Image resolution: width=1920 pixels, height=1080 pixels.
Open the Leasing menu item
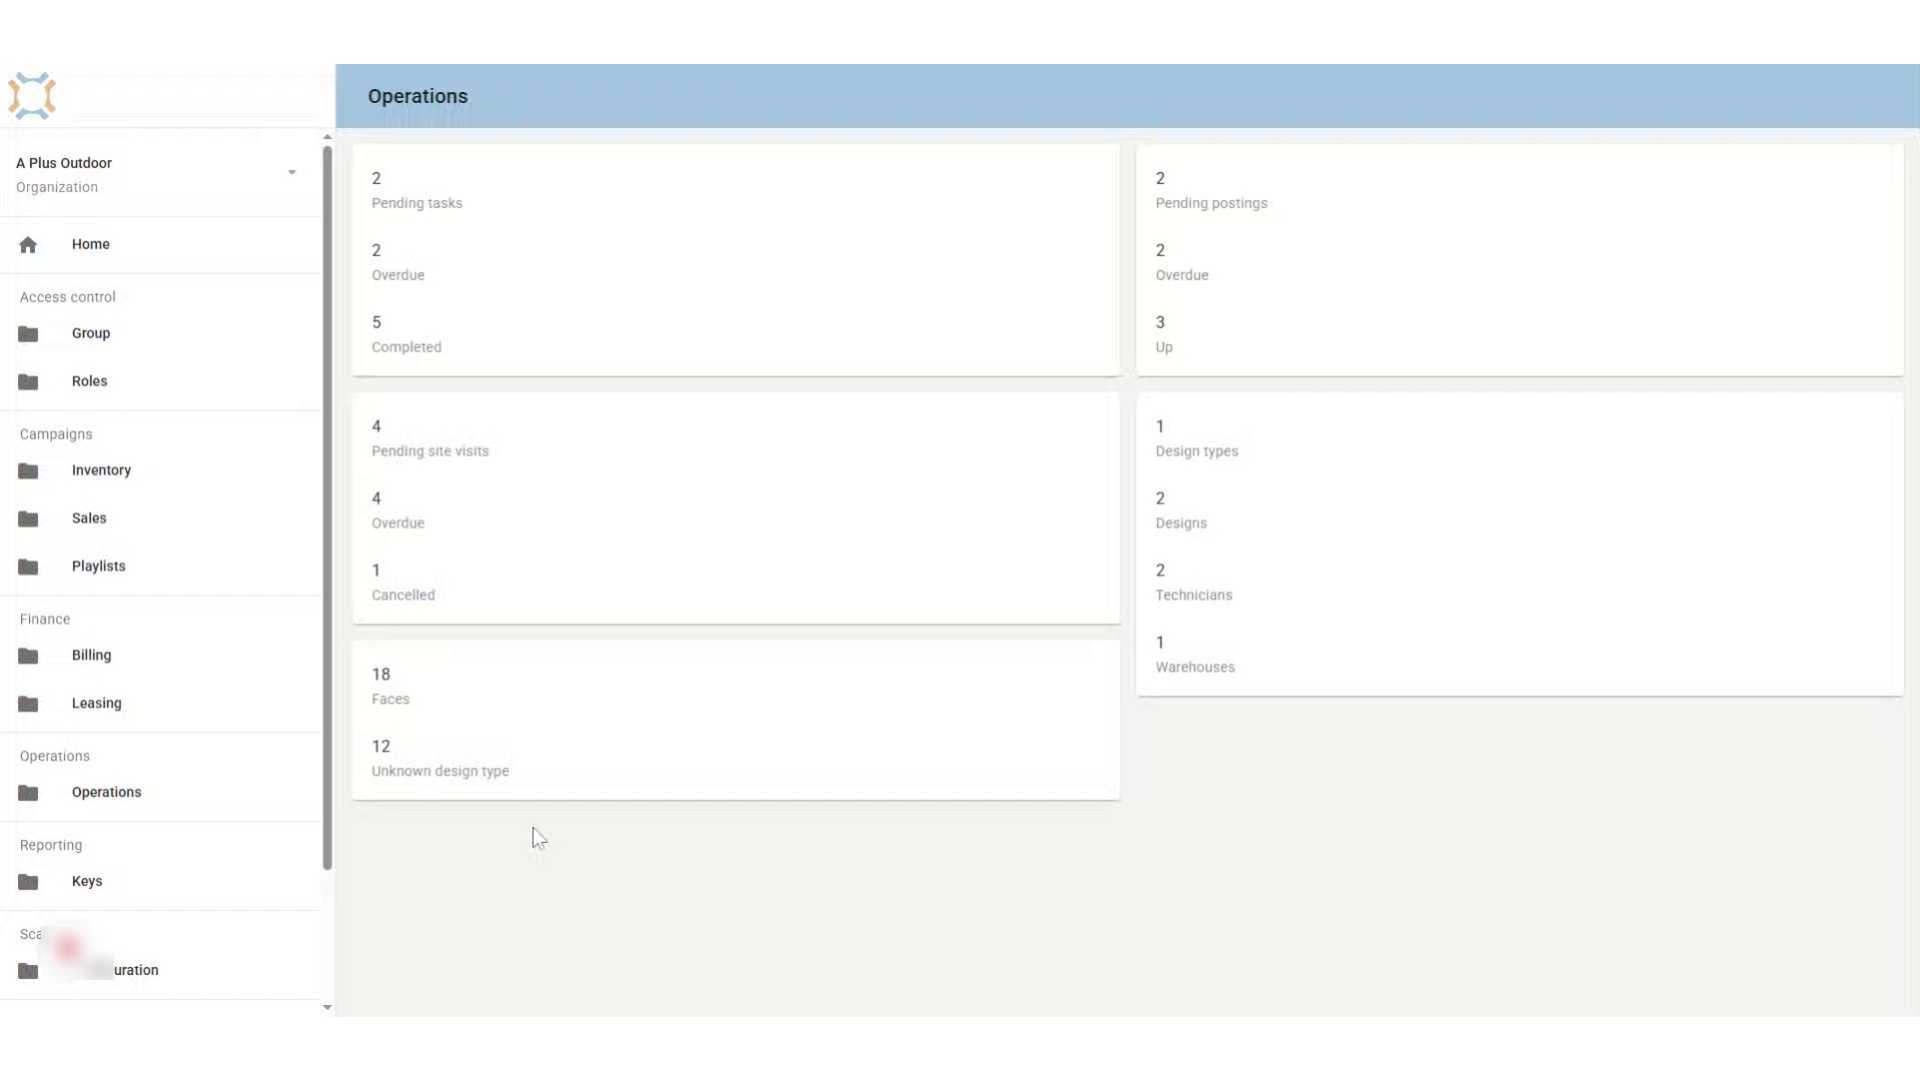(97, 703)
